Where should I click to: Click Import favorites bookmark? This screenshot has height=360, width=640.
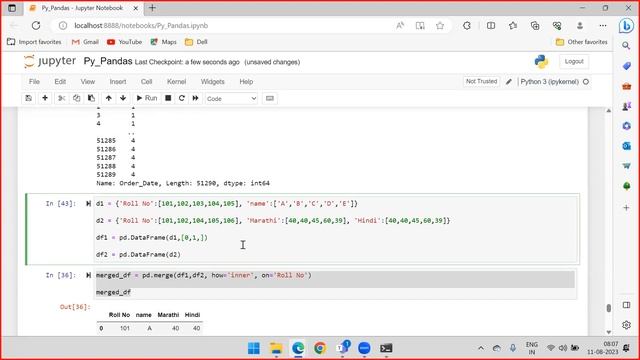point(34,42)
